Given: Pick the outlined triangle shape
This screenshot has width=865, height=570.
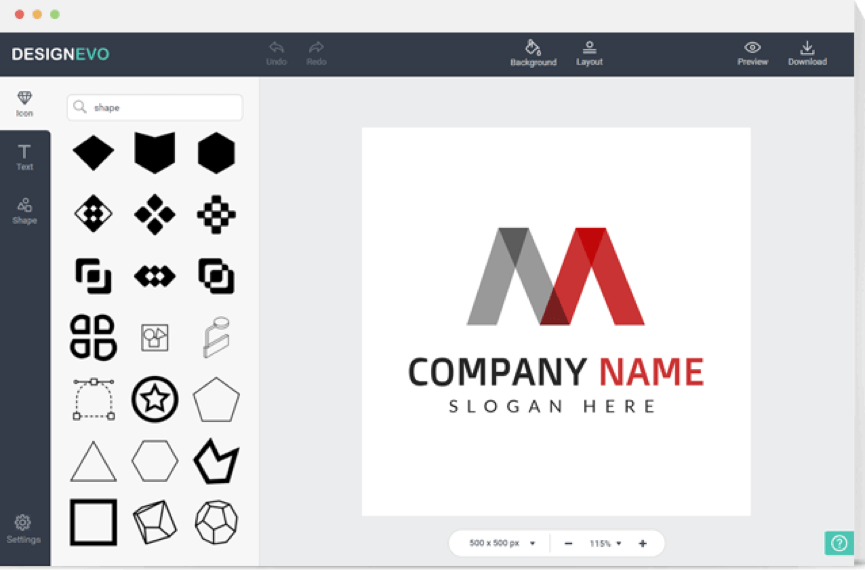Looking at the screenshot, I should point(93,461).
